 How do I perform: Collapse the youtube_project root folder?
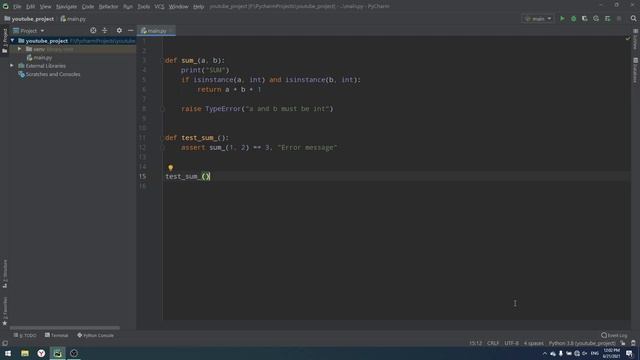click(x=13, y=41)
